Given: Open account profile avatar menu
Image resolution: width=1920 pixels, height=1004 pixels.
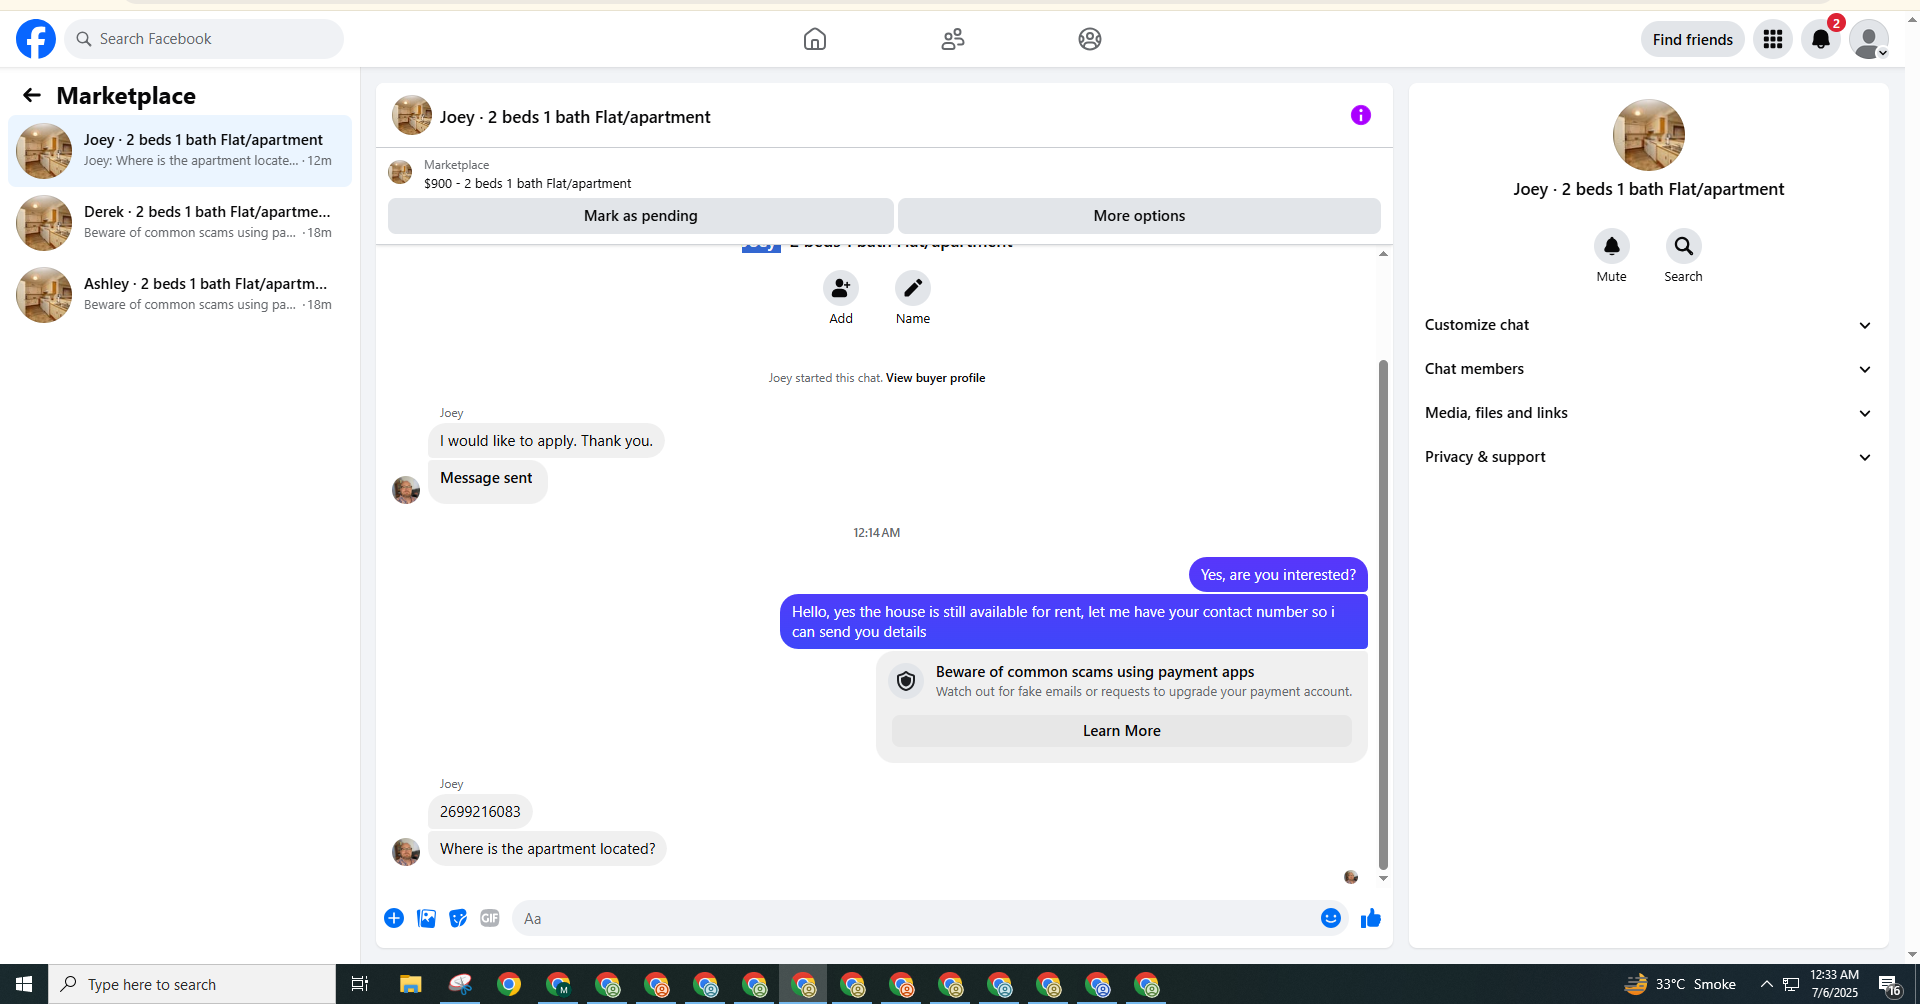Looking at the screenshot, I should coord(1869,39).
